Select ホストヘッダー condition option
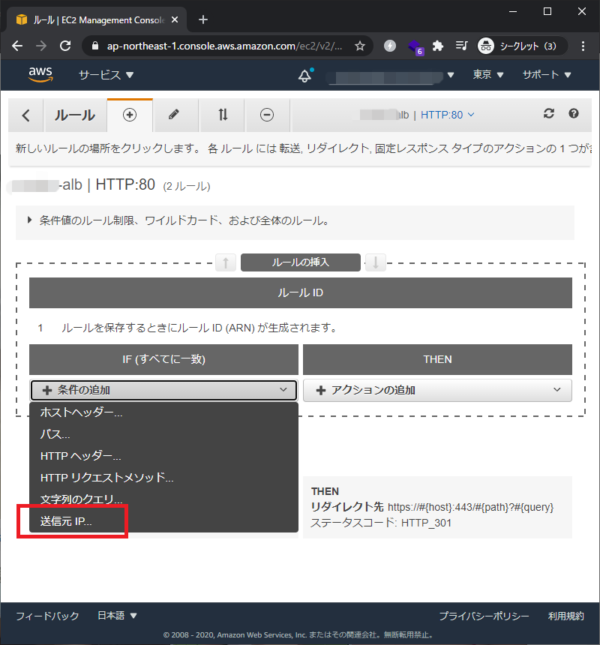The width and height of the screenshot is (600, 645). point(164,413)
